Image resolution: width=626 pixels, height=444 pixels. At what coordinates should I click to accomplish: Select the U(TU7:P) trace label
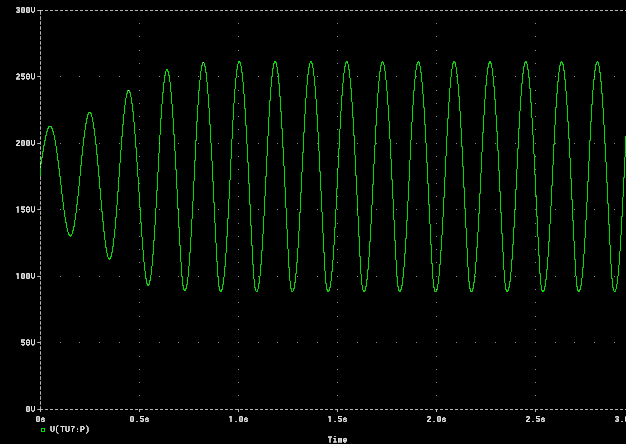click(69, 429)
